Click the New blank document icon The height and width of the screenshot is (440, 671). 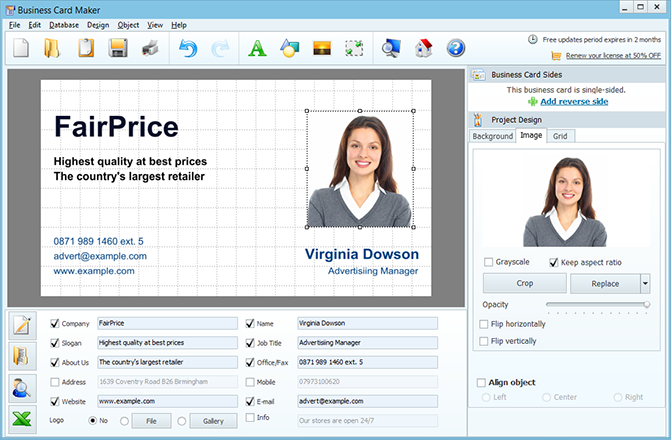click(x=21, y=48)
